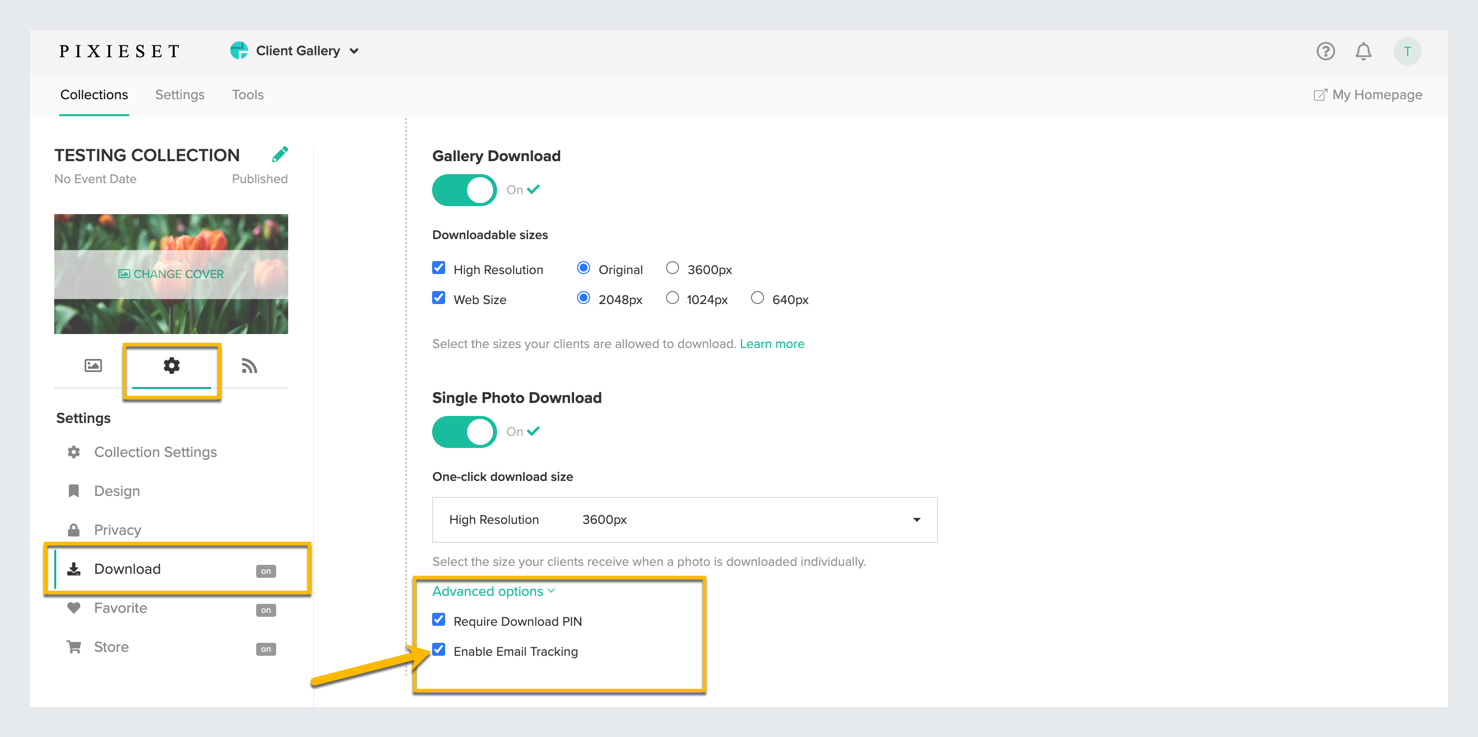Open the help question mark icon
This screenshot has width=1478, height=737.
1325,51
